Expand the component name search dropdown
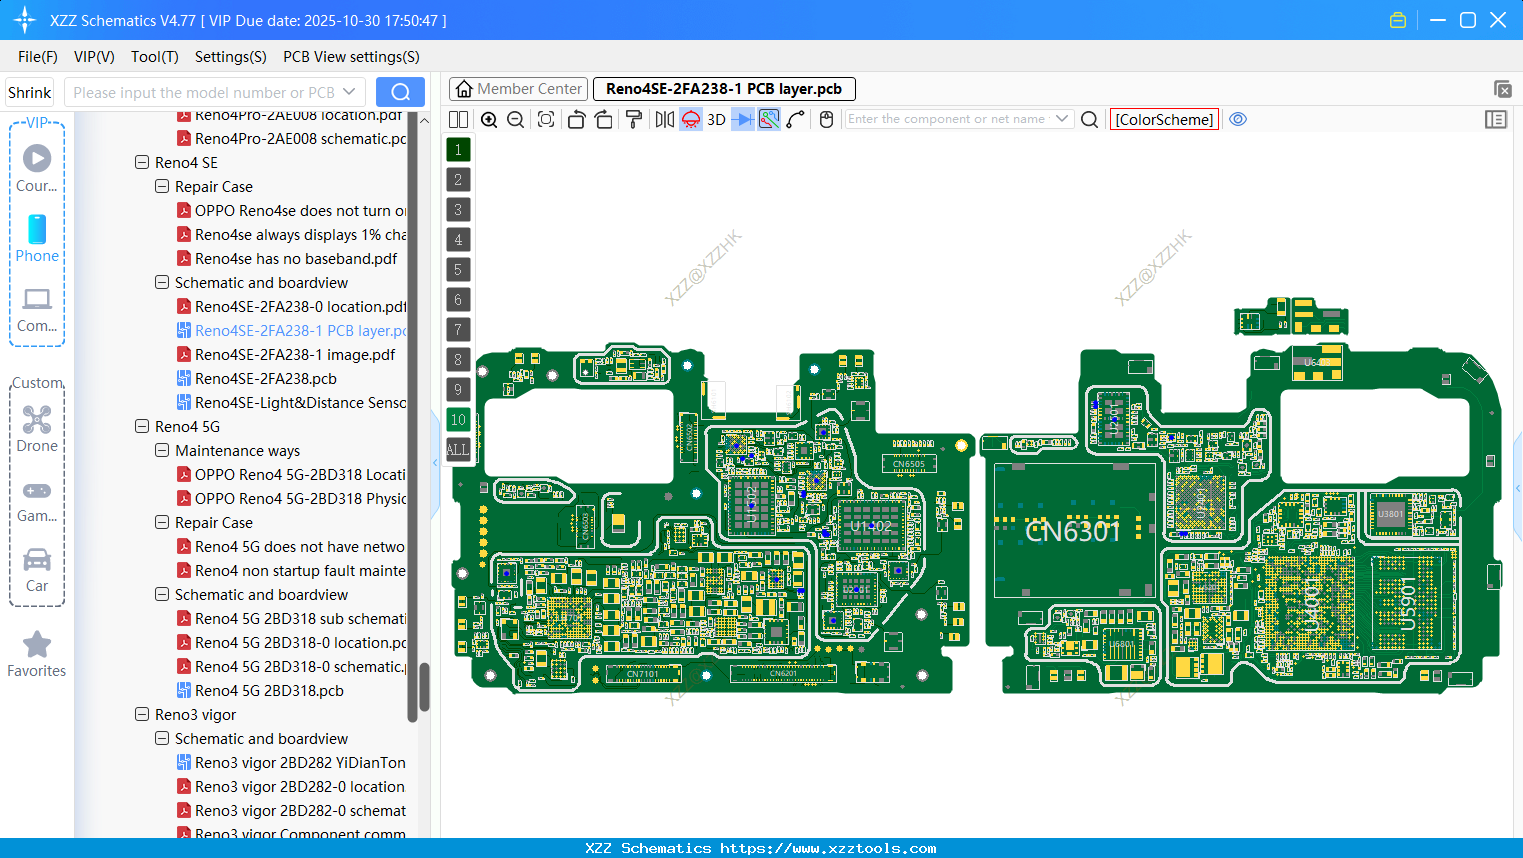 pyautogui.click(x=1064, y=119)
